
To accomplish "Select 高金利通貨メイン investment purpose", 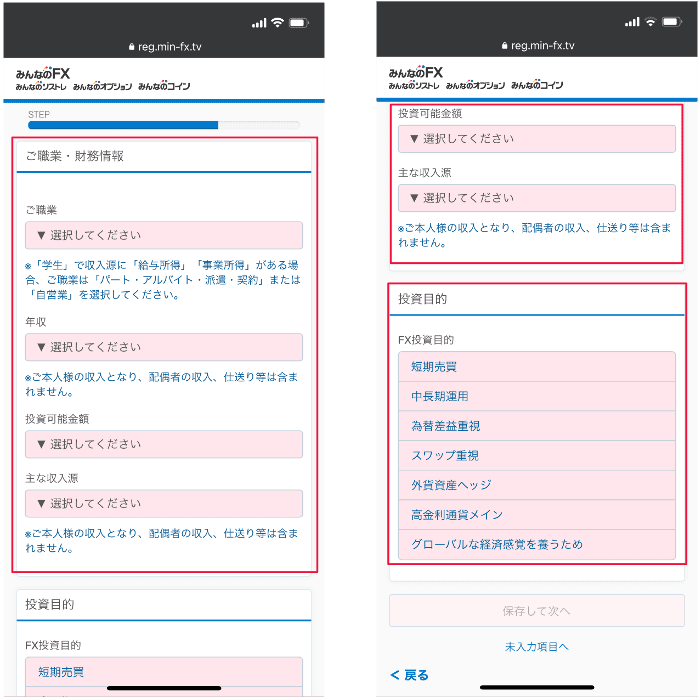I will pyautogui.click(x=537, y=515).
